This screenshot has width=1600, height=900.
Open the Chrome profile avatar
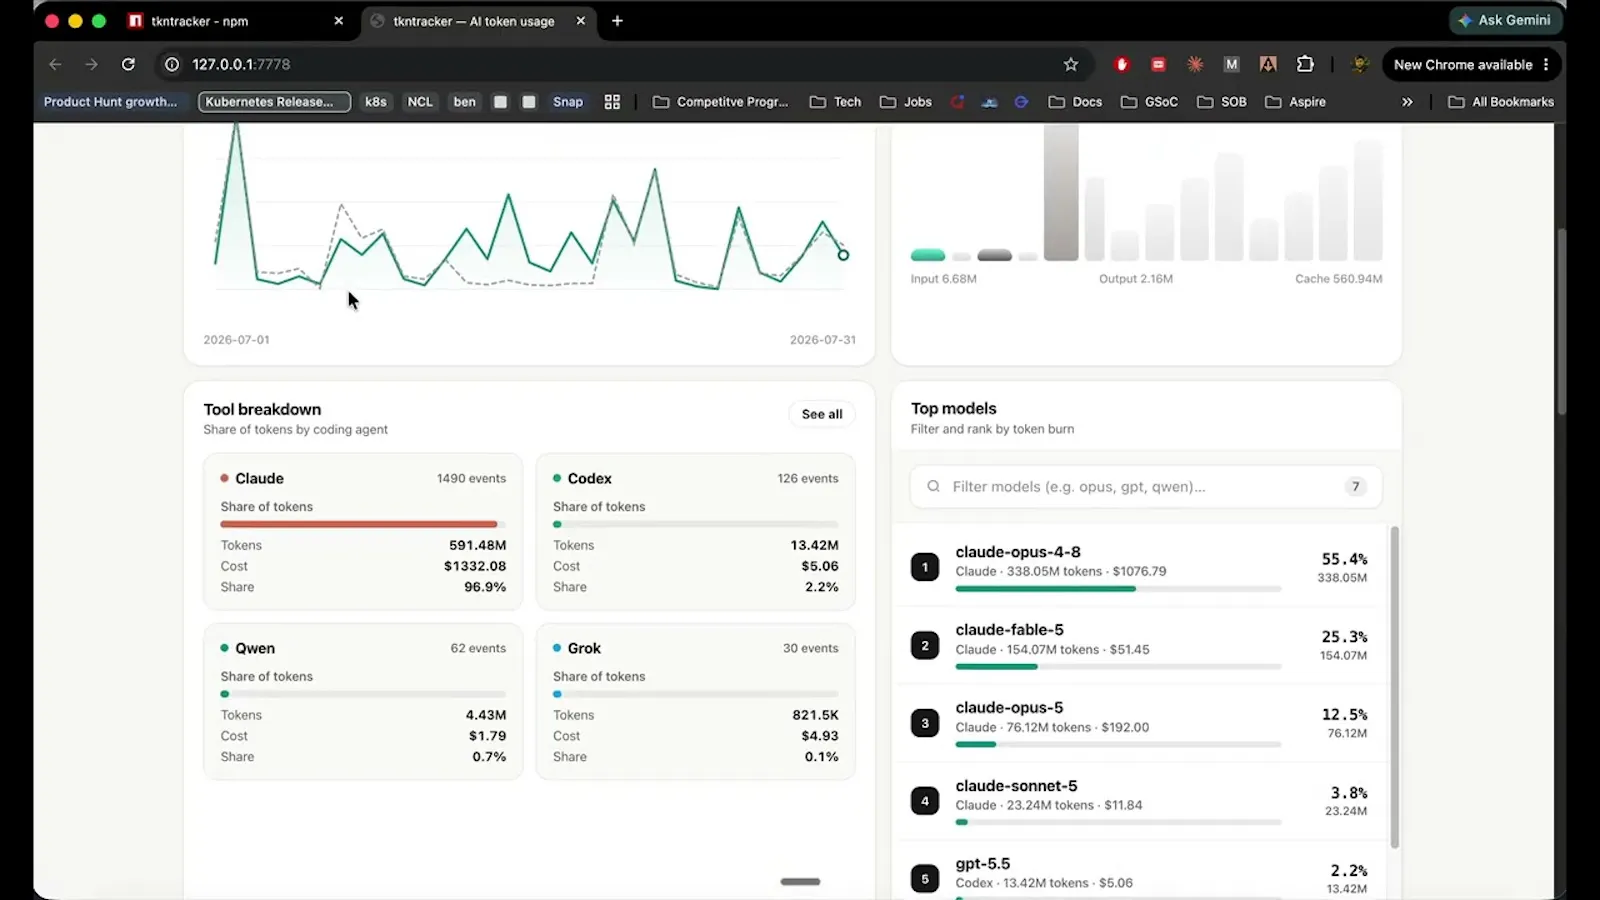click(x=1360, y=64)
